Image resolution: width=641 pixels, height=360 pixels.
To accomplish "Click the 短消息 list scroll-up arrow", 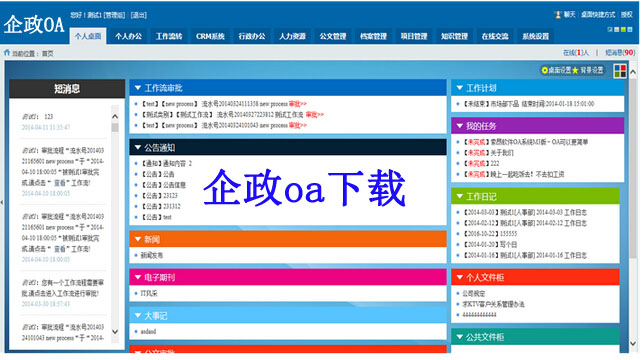I will [115, 116].
